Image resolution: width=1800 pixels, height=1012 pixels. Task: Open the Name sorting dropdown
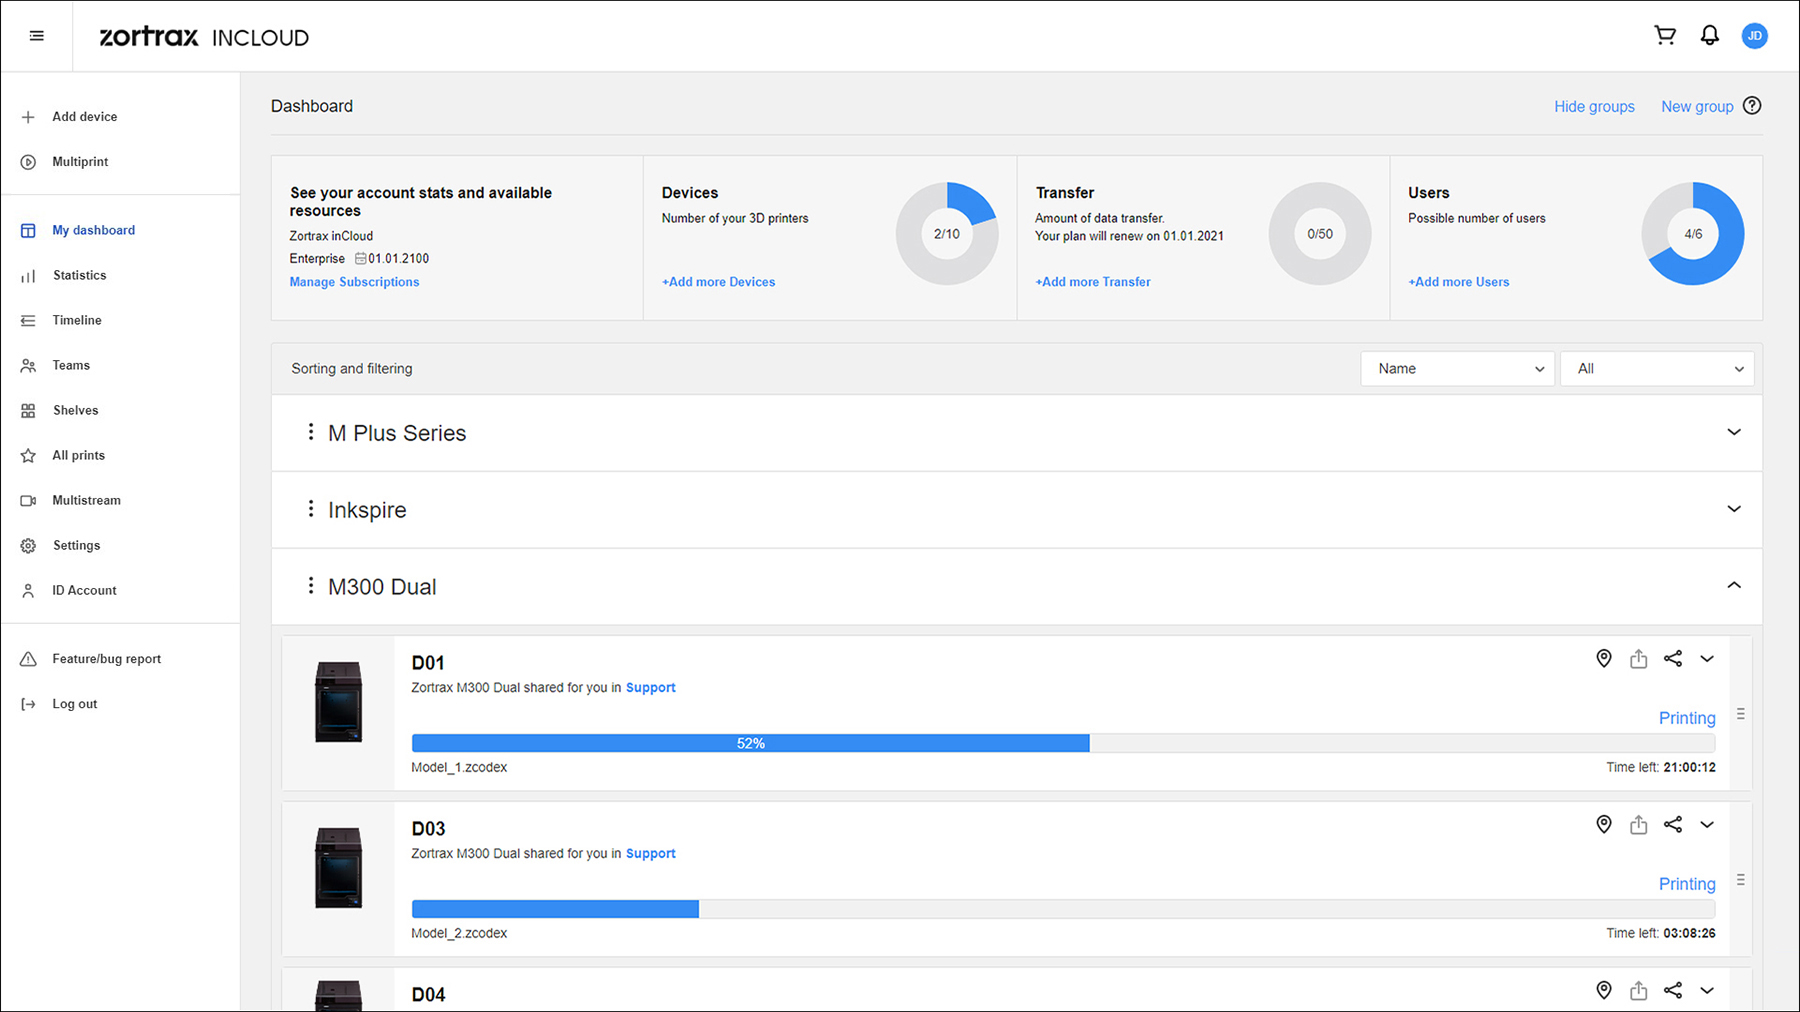(1457, 369)
